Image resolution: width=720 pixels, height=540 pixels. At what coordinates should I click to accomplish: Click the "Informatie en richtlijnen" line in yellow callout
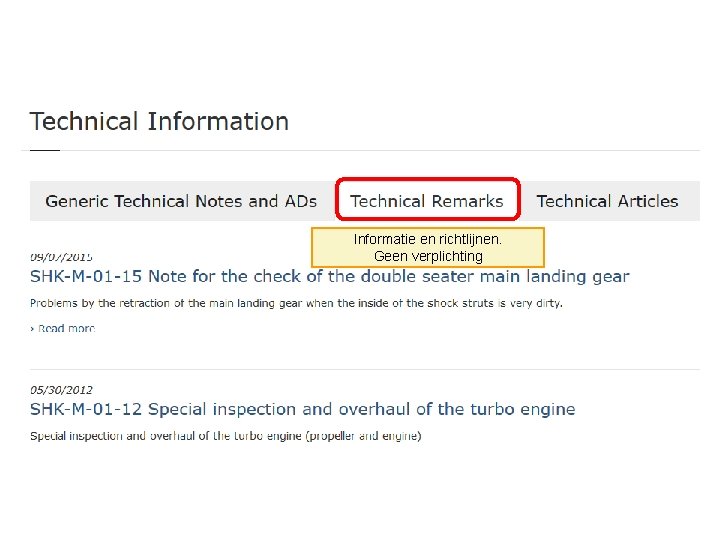(428, 240)
